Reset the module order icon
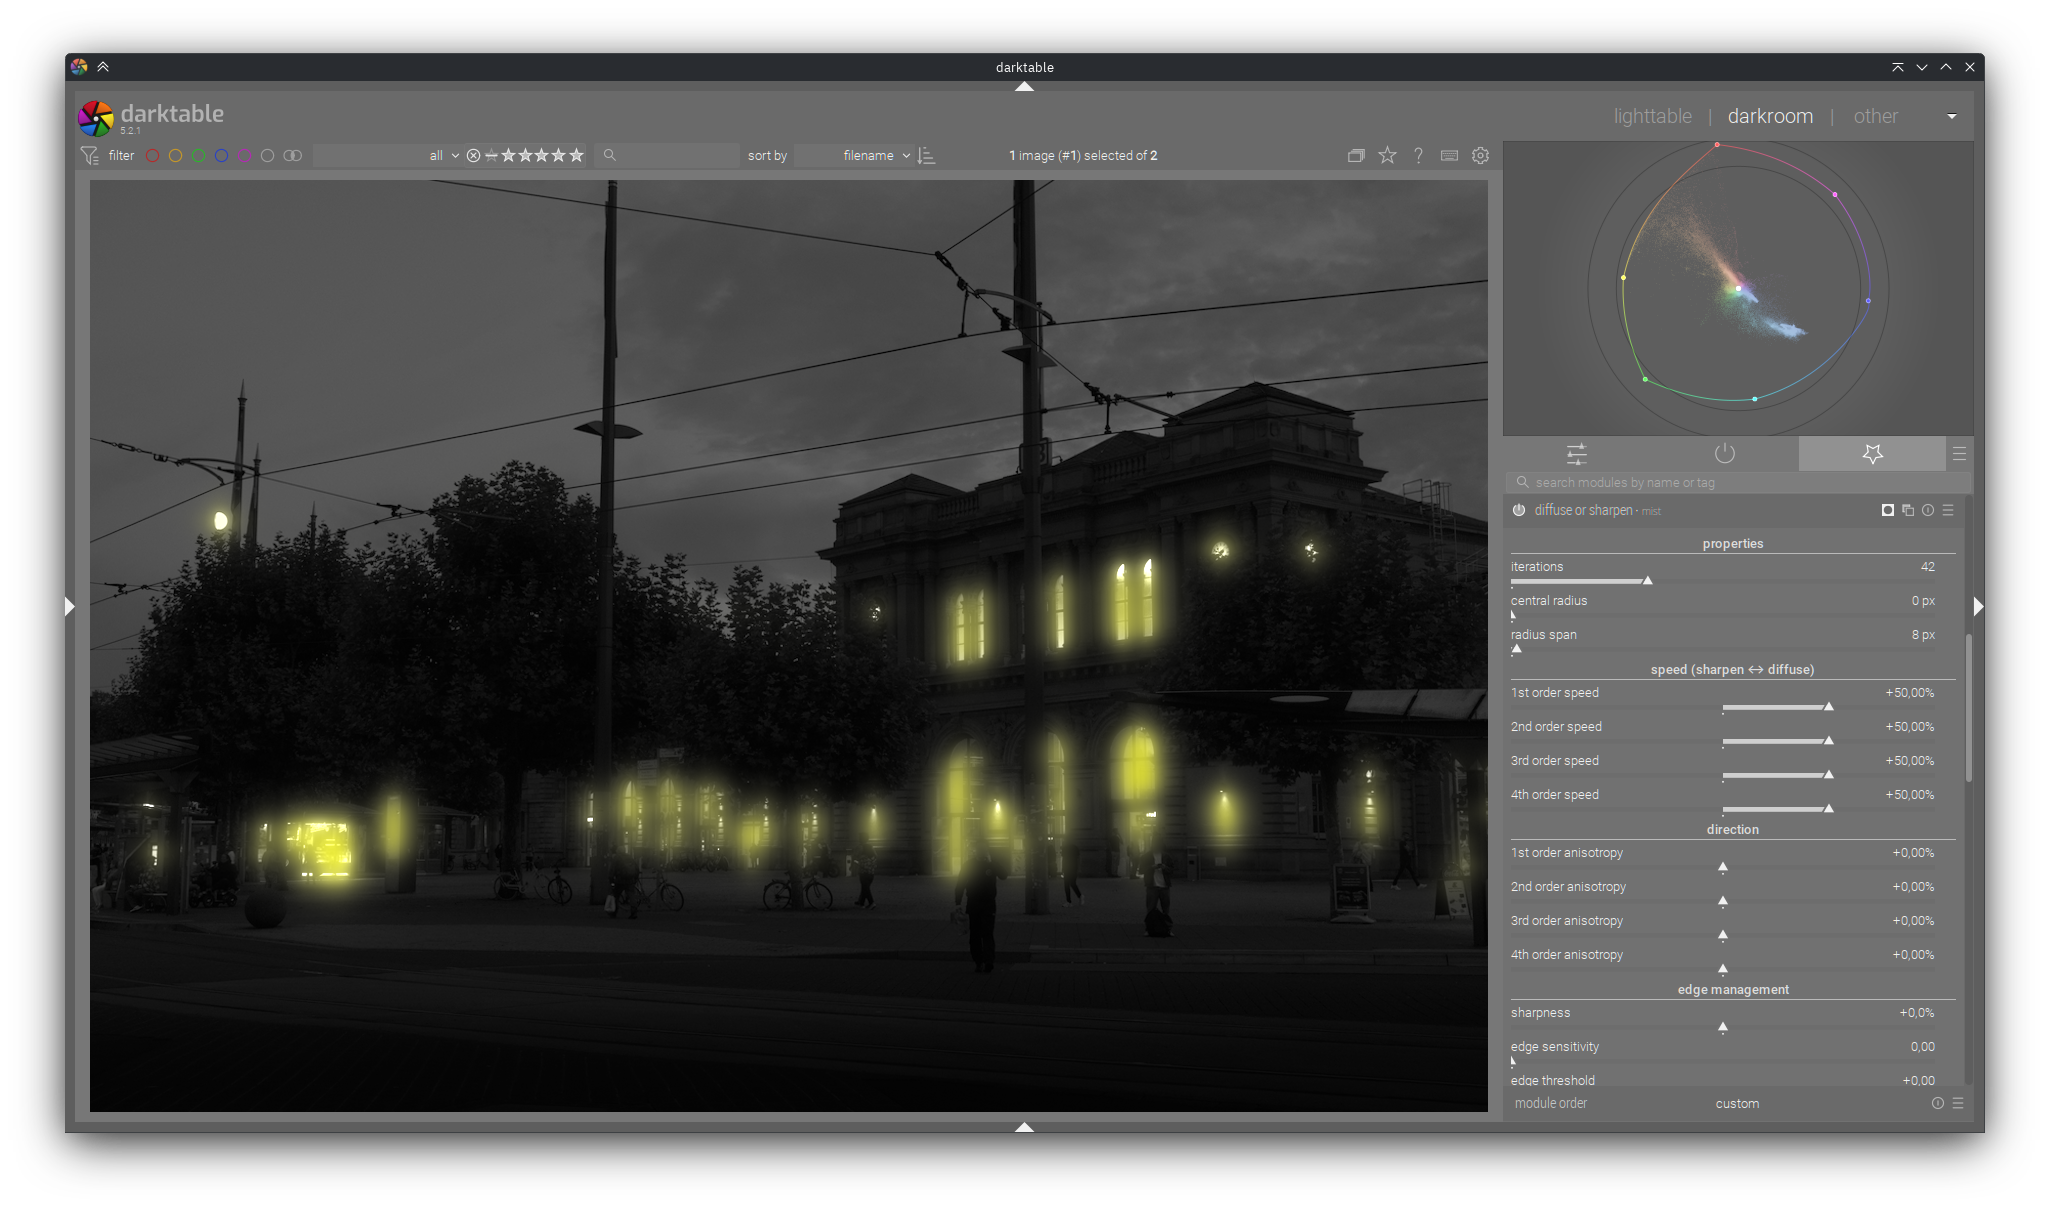Image resolution: width=2050 pixels, height=1210 pixels. tap(1938, 1103)
